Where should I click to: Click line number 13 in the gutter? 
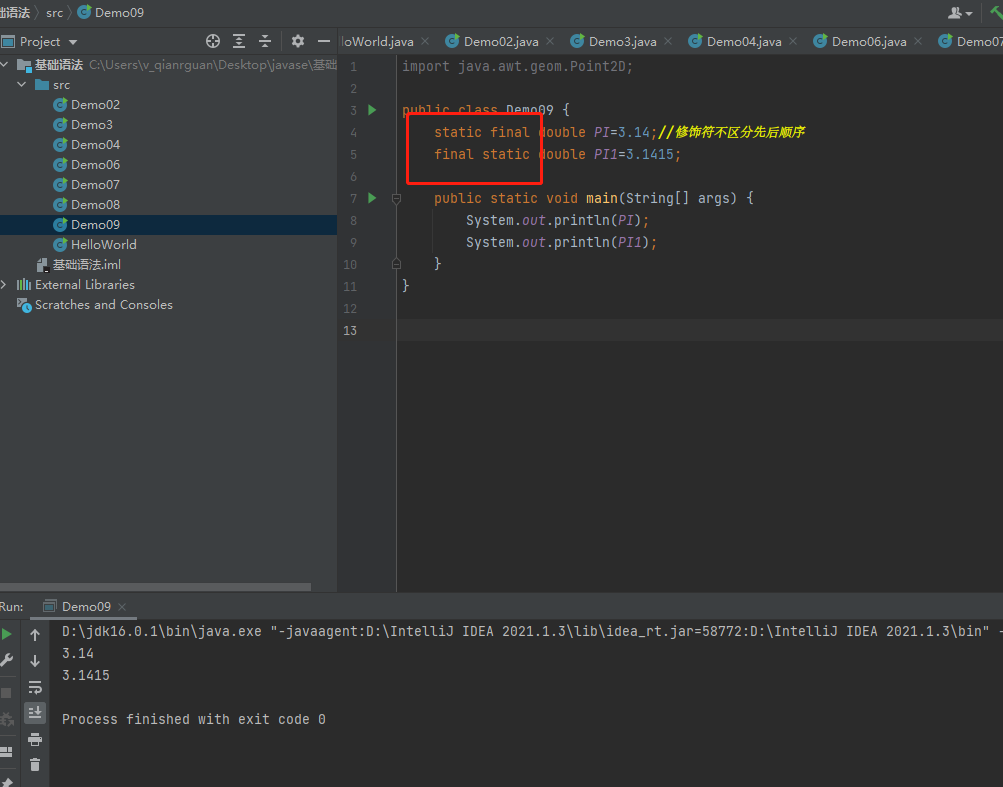(x=350, y=331)
